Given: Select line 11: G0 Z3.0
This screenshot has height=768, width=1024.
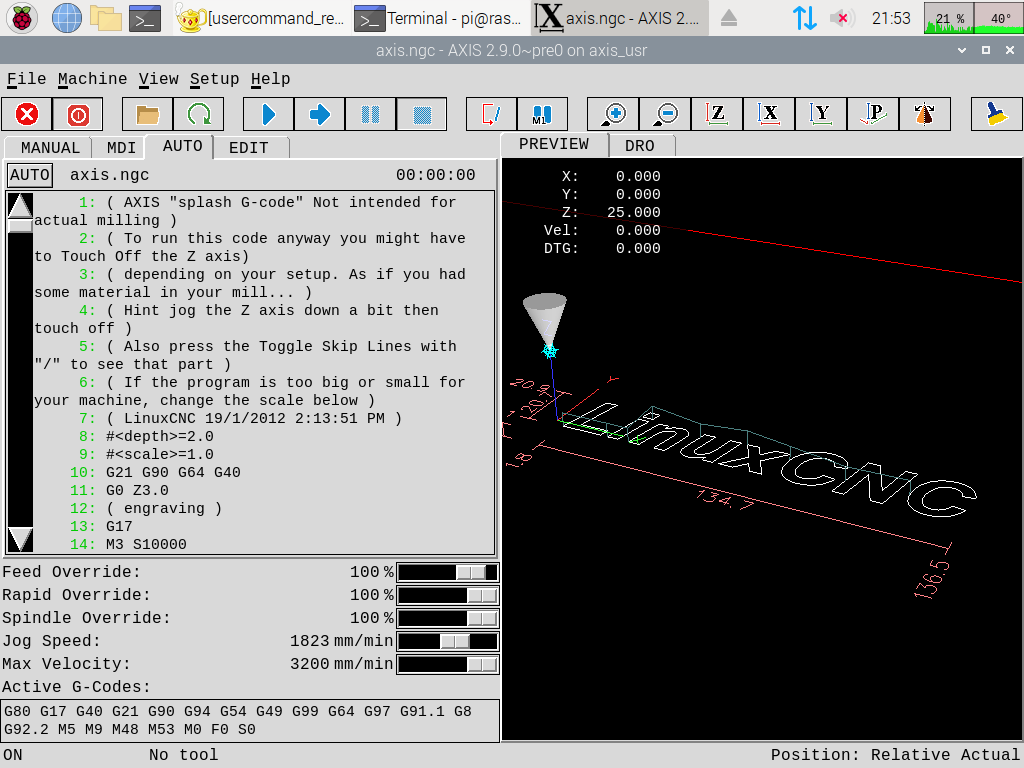Looking at the screenshot, I should 120,490.
